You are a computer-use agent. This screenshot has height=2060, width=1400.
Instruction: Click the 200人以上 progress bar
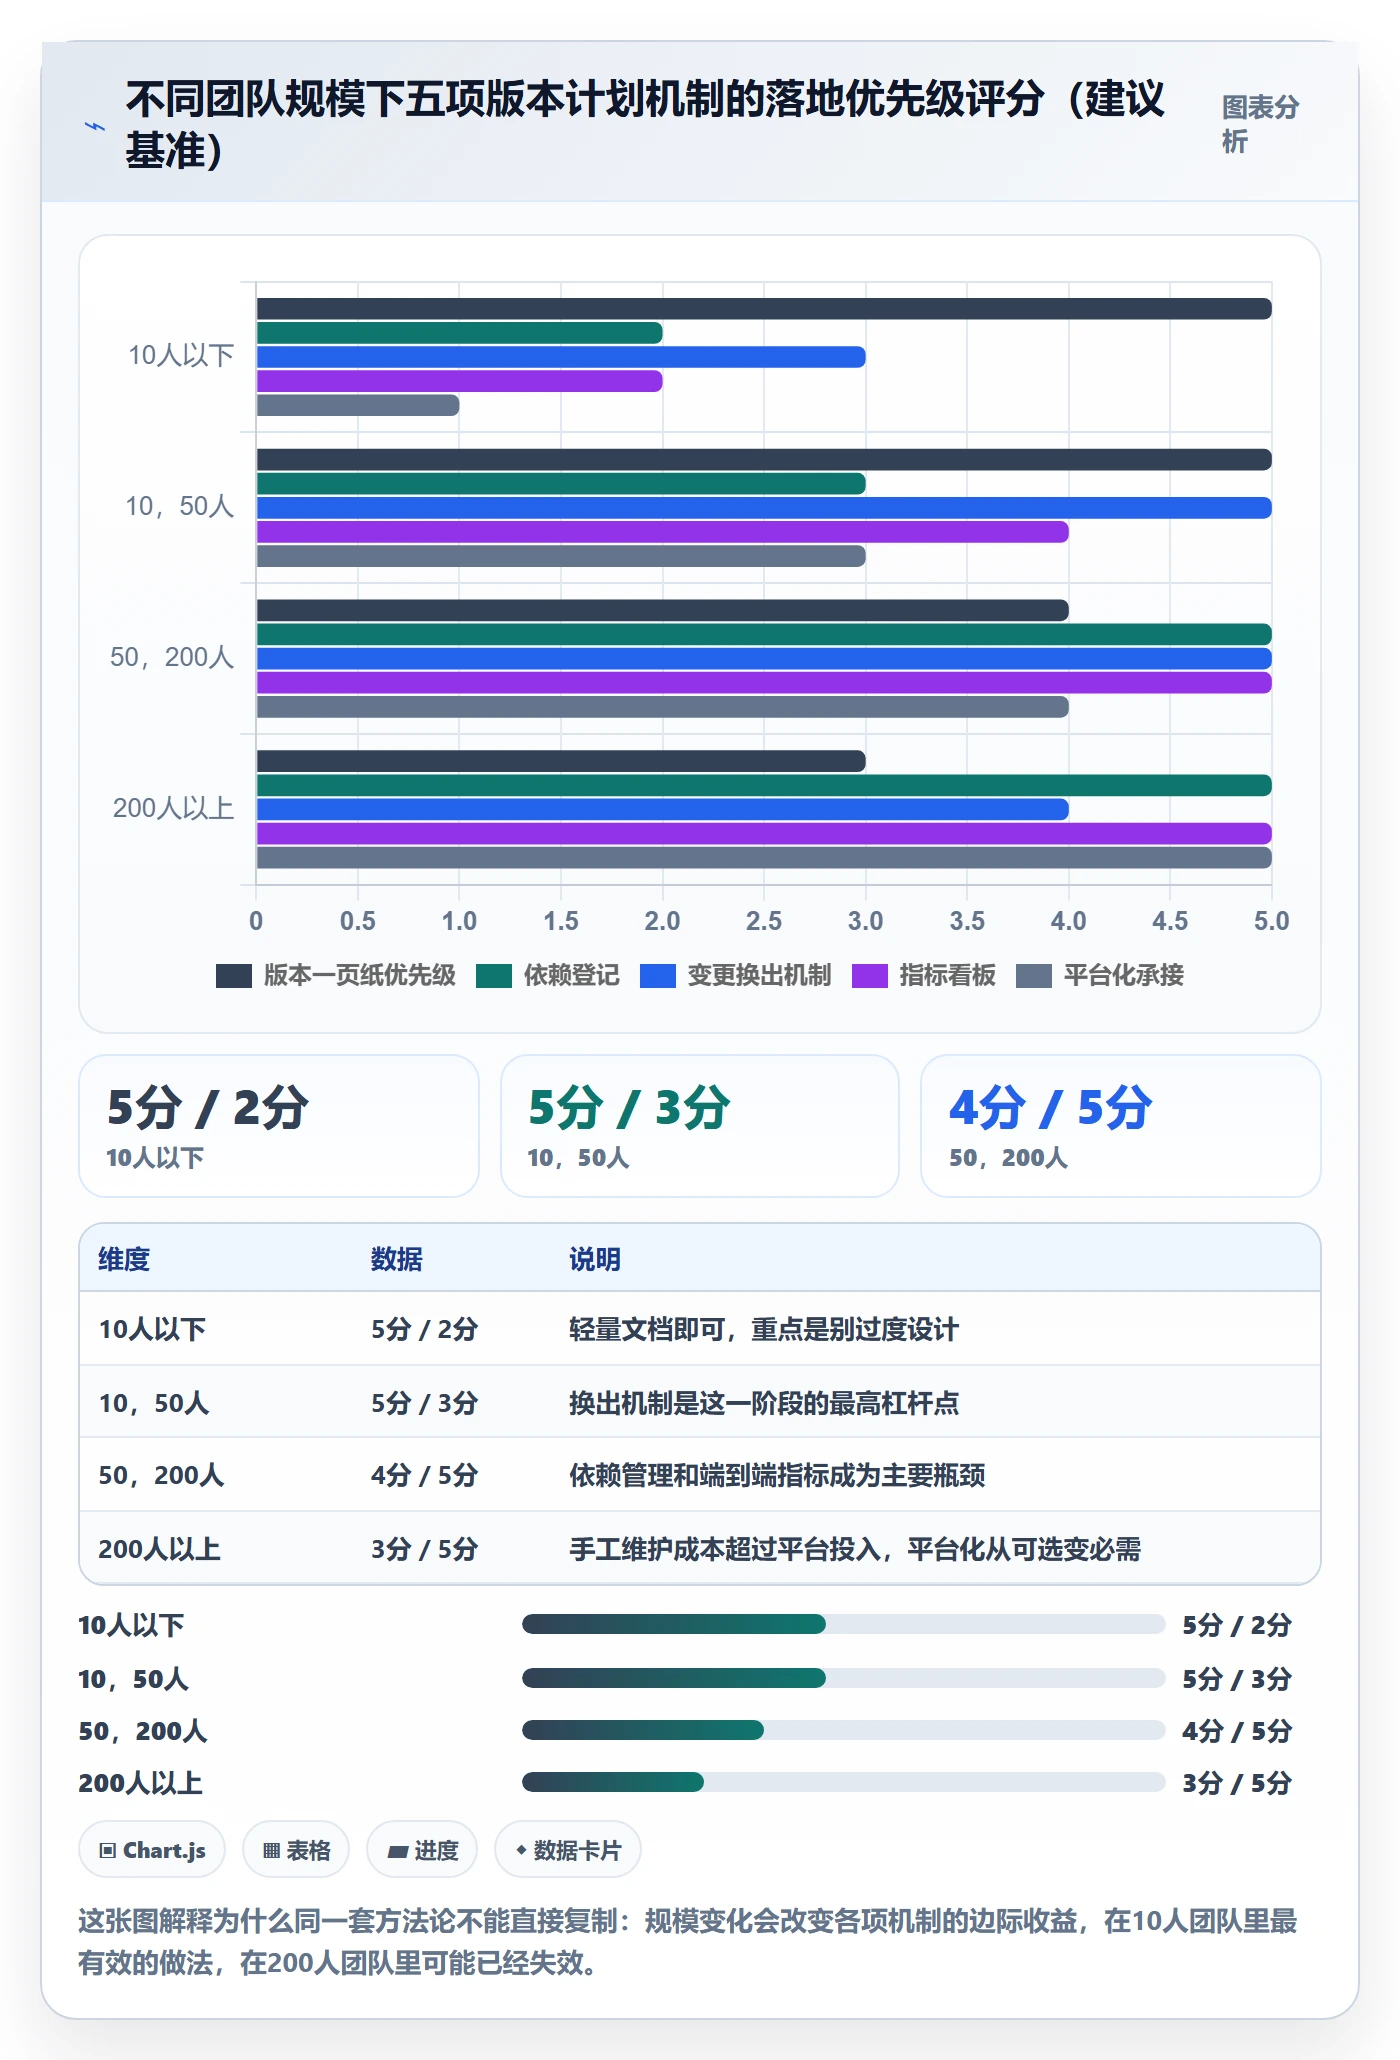844,1781
